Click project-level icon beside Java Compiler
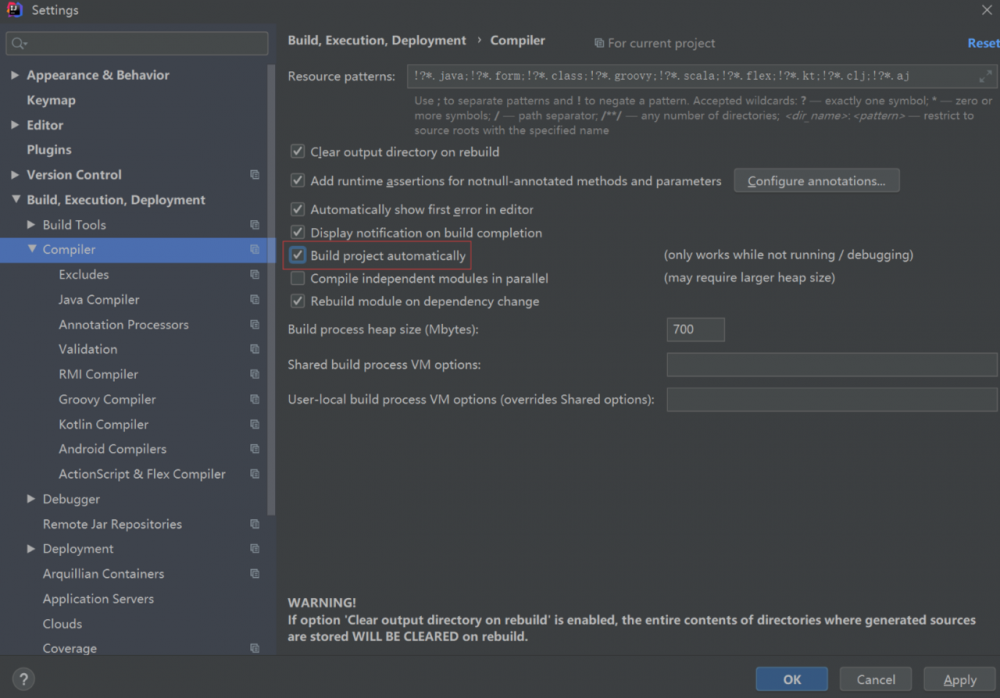This screenshot has width=1000, height=698. [x=255, y=300]
